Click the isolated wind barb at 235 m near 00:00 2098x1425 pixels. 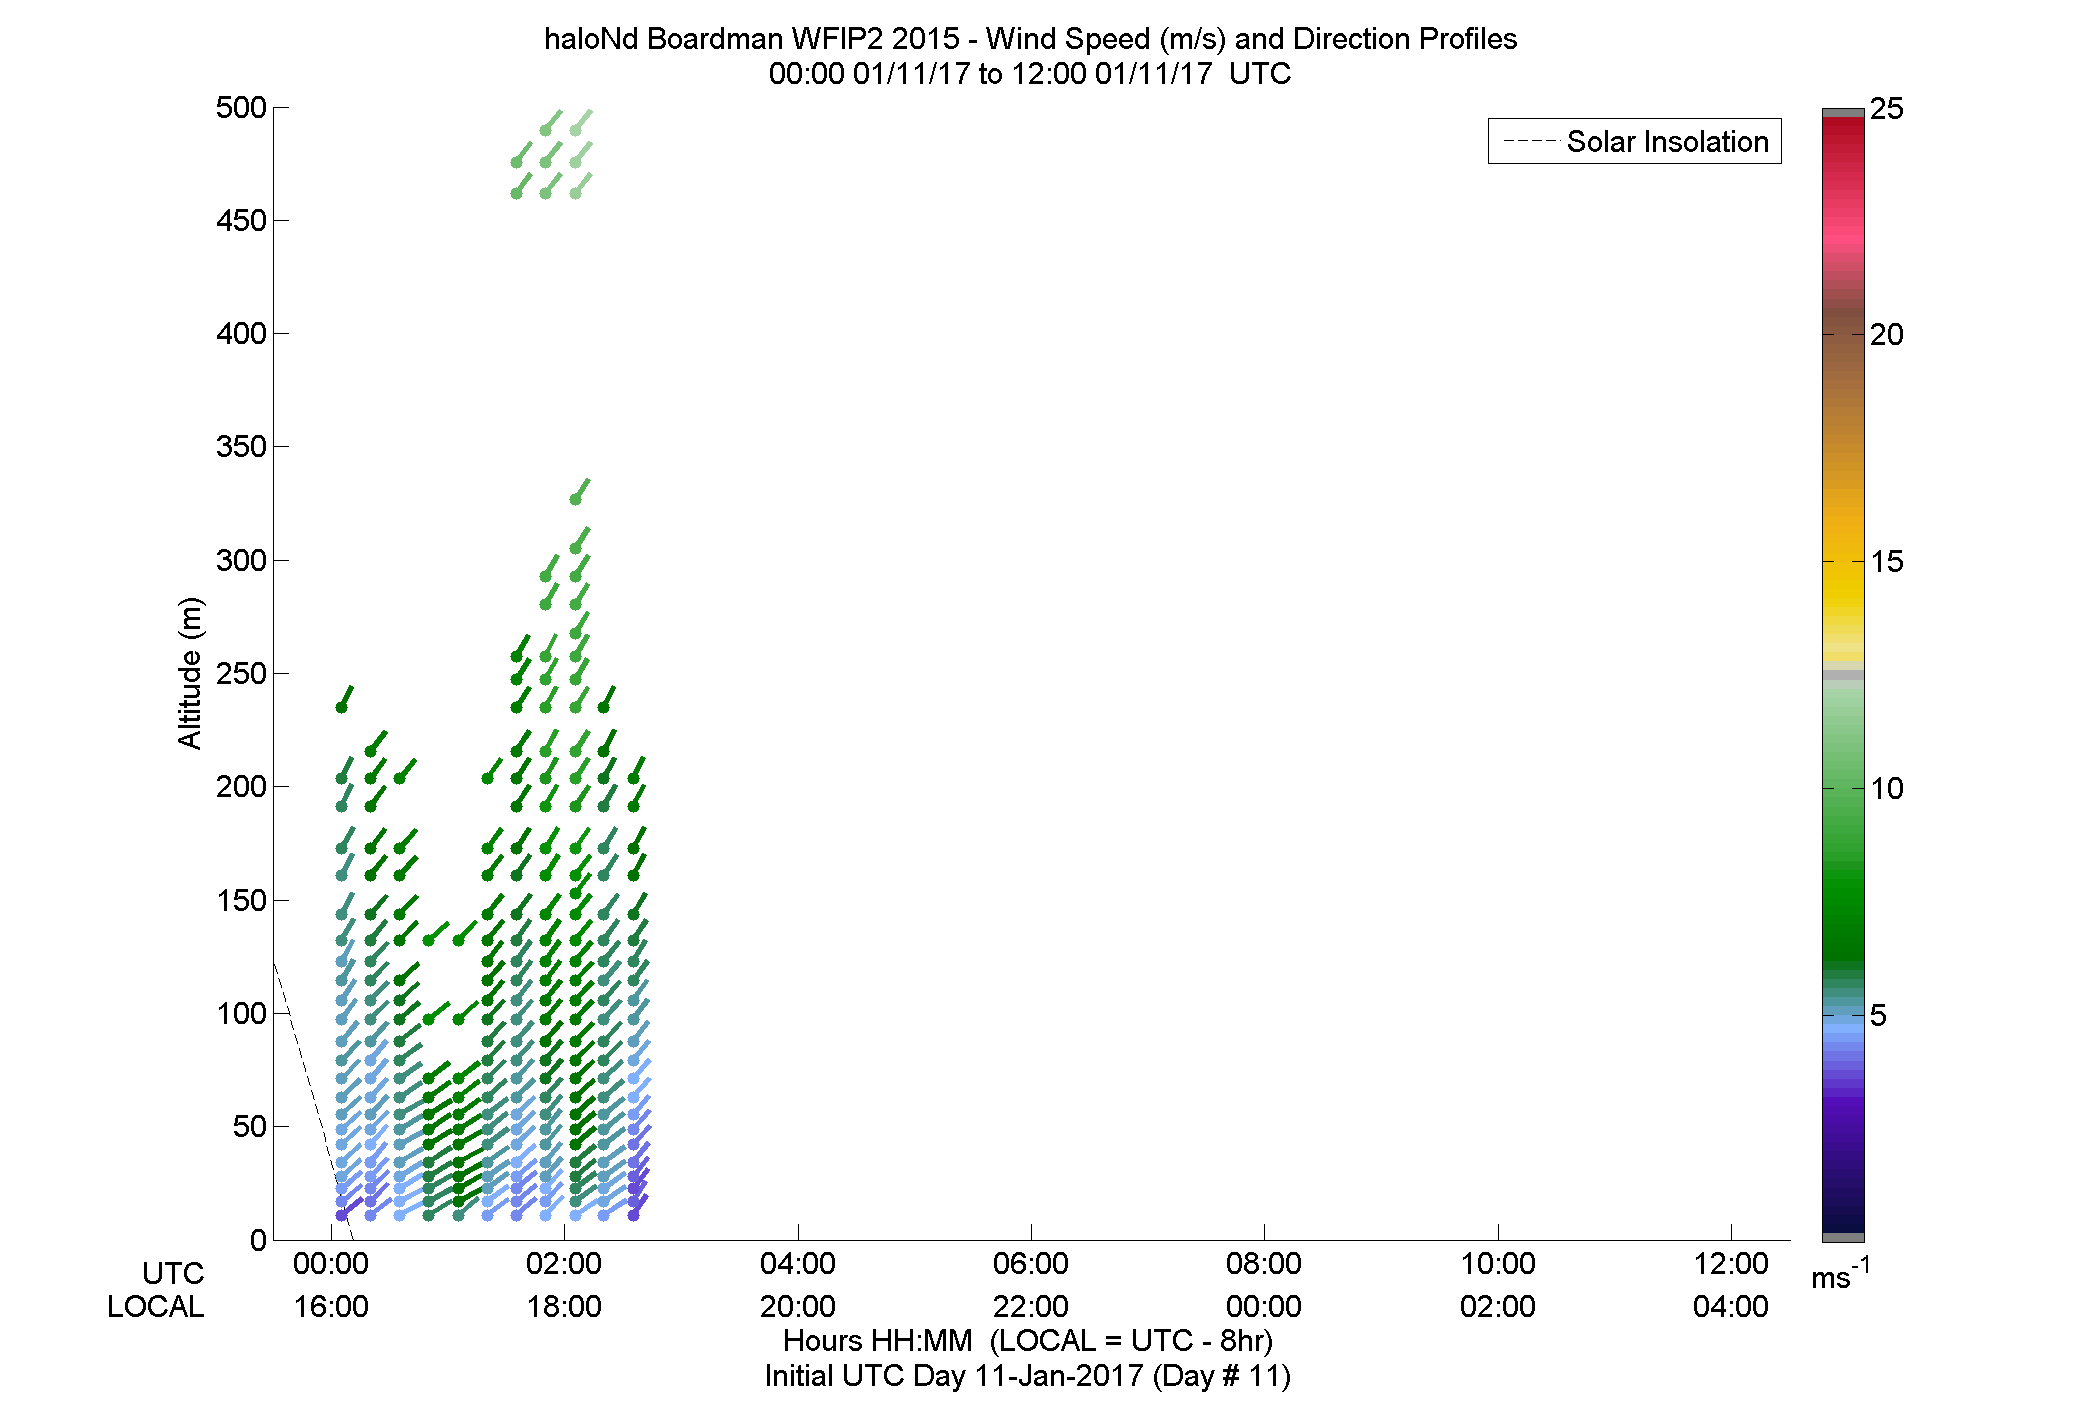pos(346,698)
